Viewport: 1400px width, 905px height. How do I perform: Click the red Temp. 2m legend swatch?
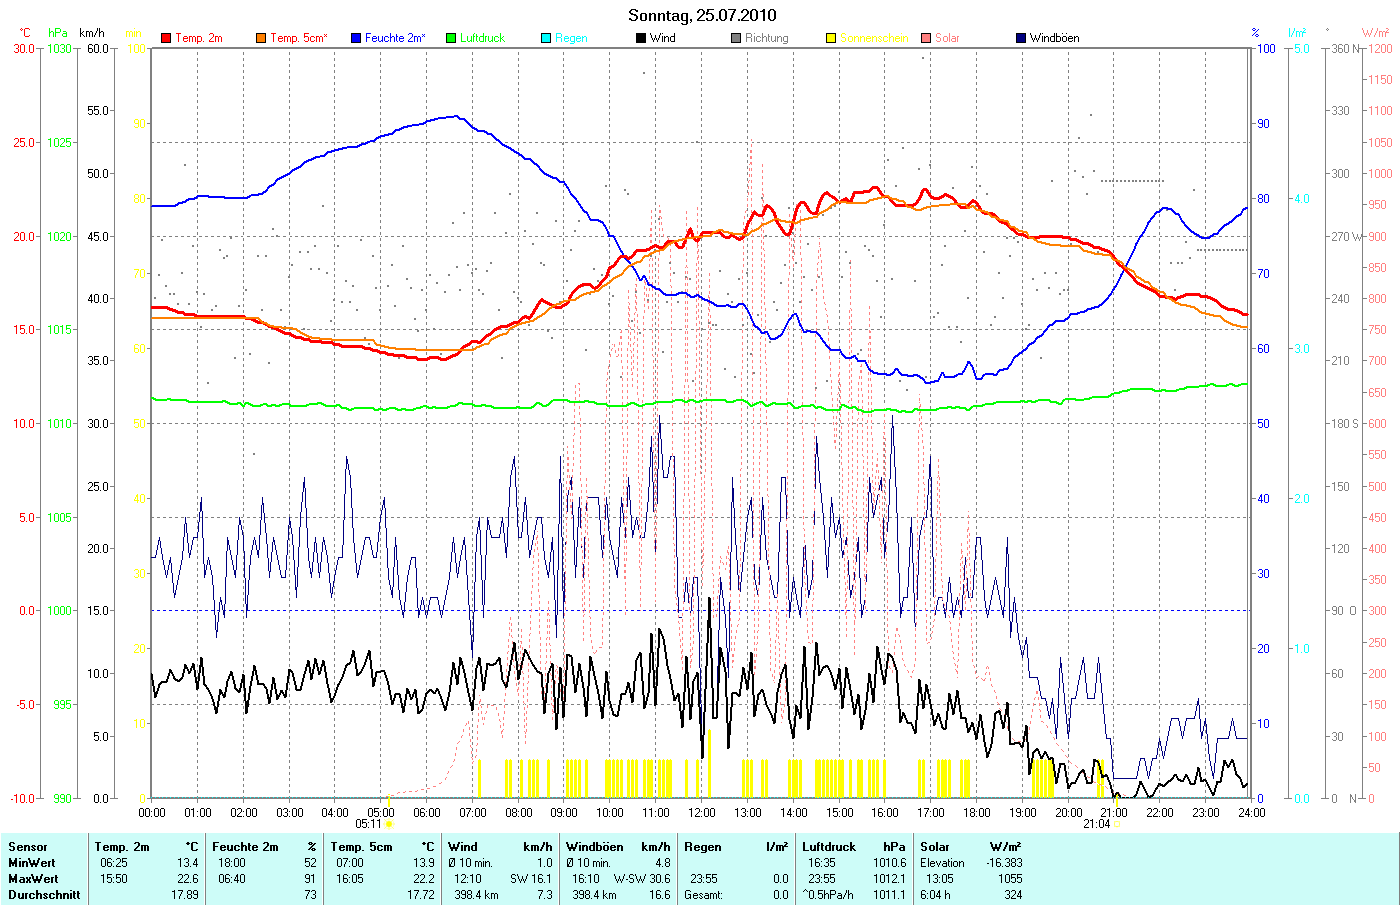tap(166, 38)
